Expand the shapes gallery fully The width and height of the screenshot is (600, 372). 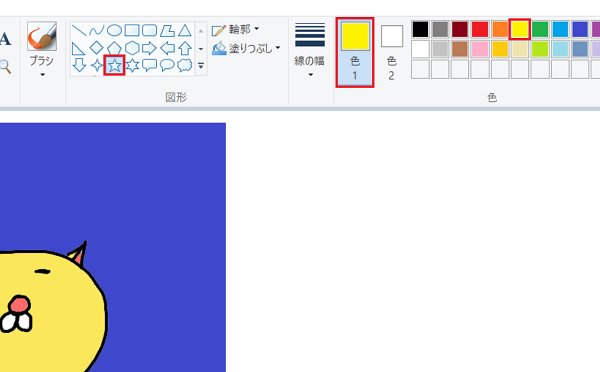pyautogui.click(x=201, y=66)
